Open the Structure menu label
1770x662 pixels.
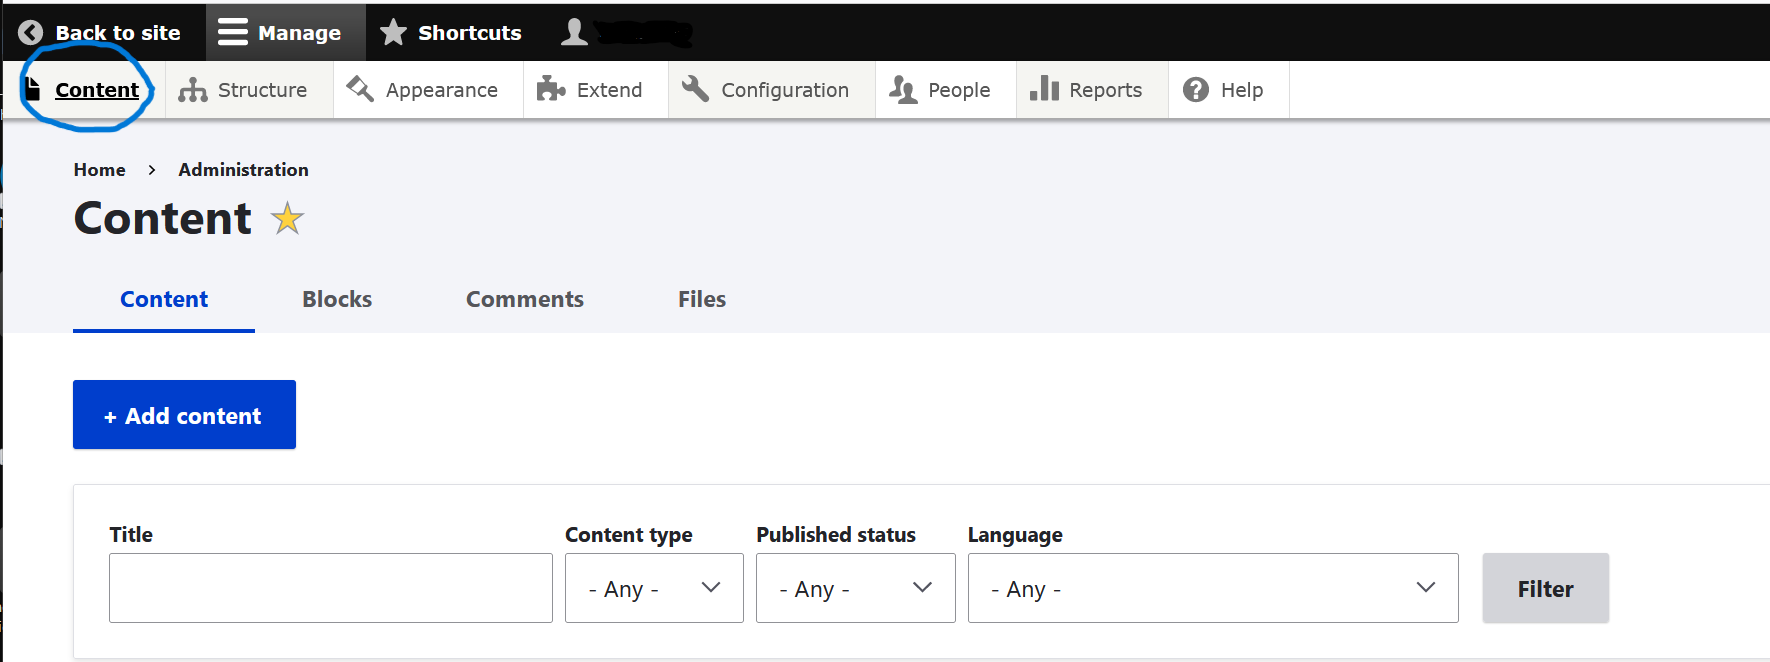(262, 90)
